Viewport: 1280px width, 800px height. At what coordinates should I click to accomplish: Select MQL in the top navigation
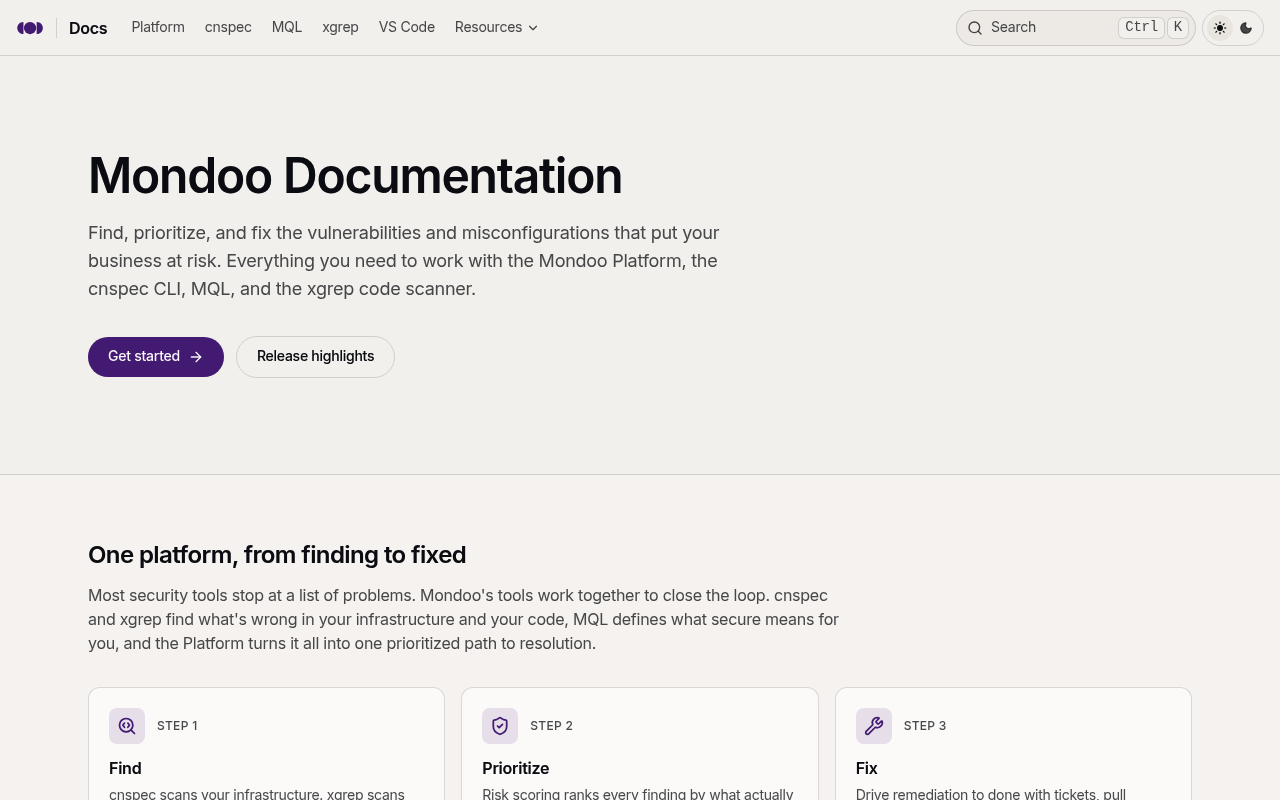tap(287, 27)
